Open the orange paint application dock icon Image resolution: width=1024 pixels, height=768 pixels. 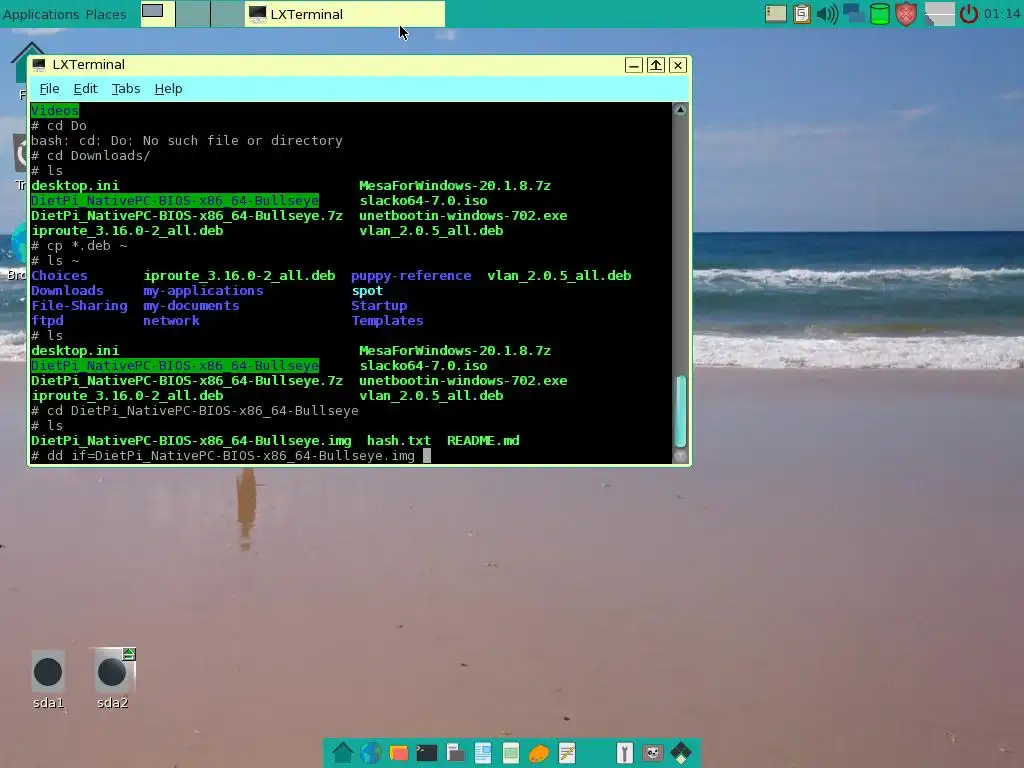(539, 754)
